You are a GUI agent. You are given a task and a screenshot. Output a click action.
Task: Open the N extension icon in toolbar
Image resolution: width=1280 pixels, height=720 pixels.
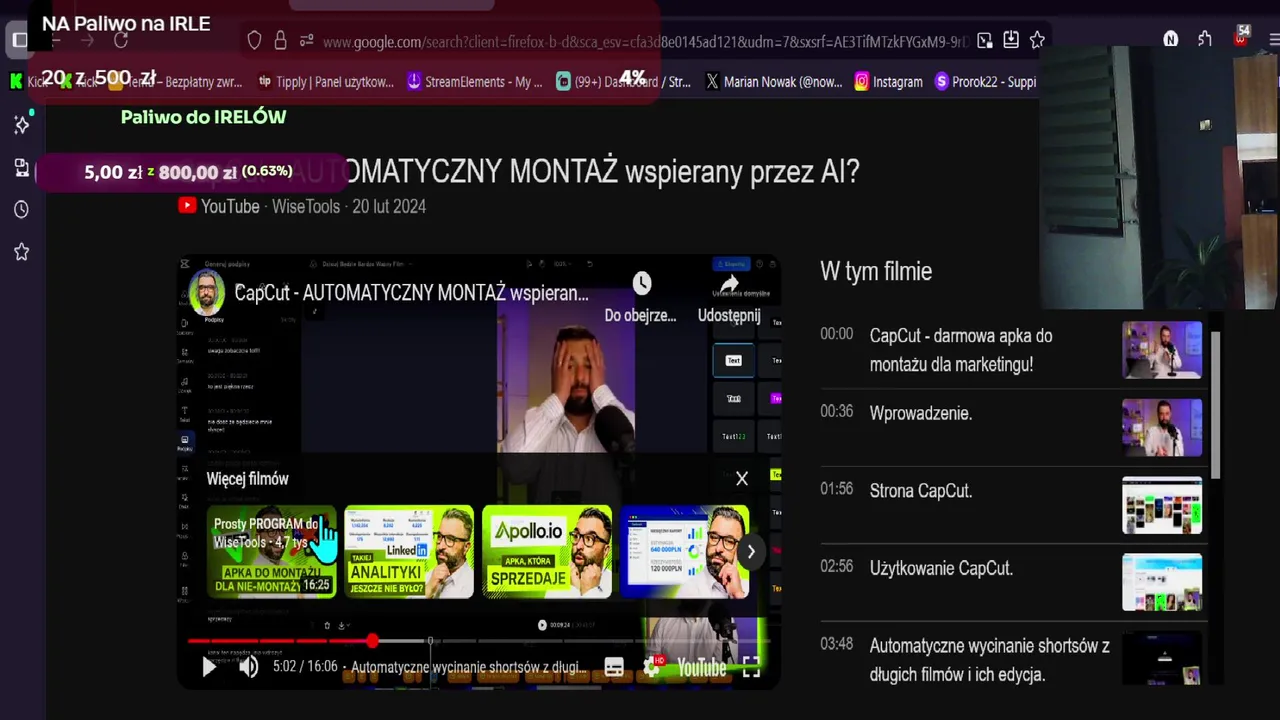point(1171,39)
